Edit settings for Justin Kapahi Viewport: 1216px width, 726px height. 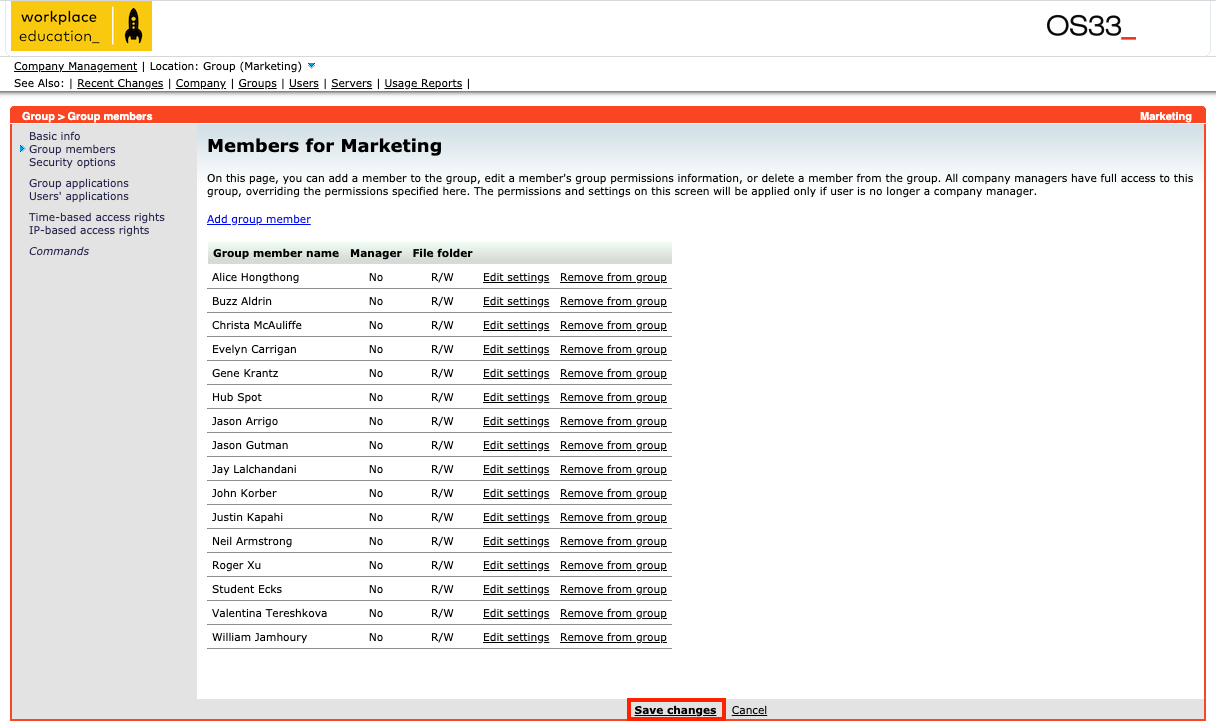(516, 517)
